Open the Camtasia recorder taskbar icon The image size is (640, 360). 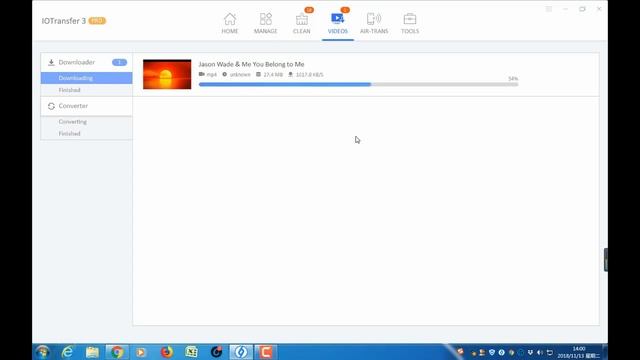[x=266, y=352]
